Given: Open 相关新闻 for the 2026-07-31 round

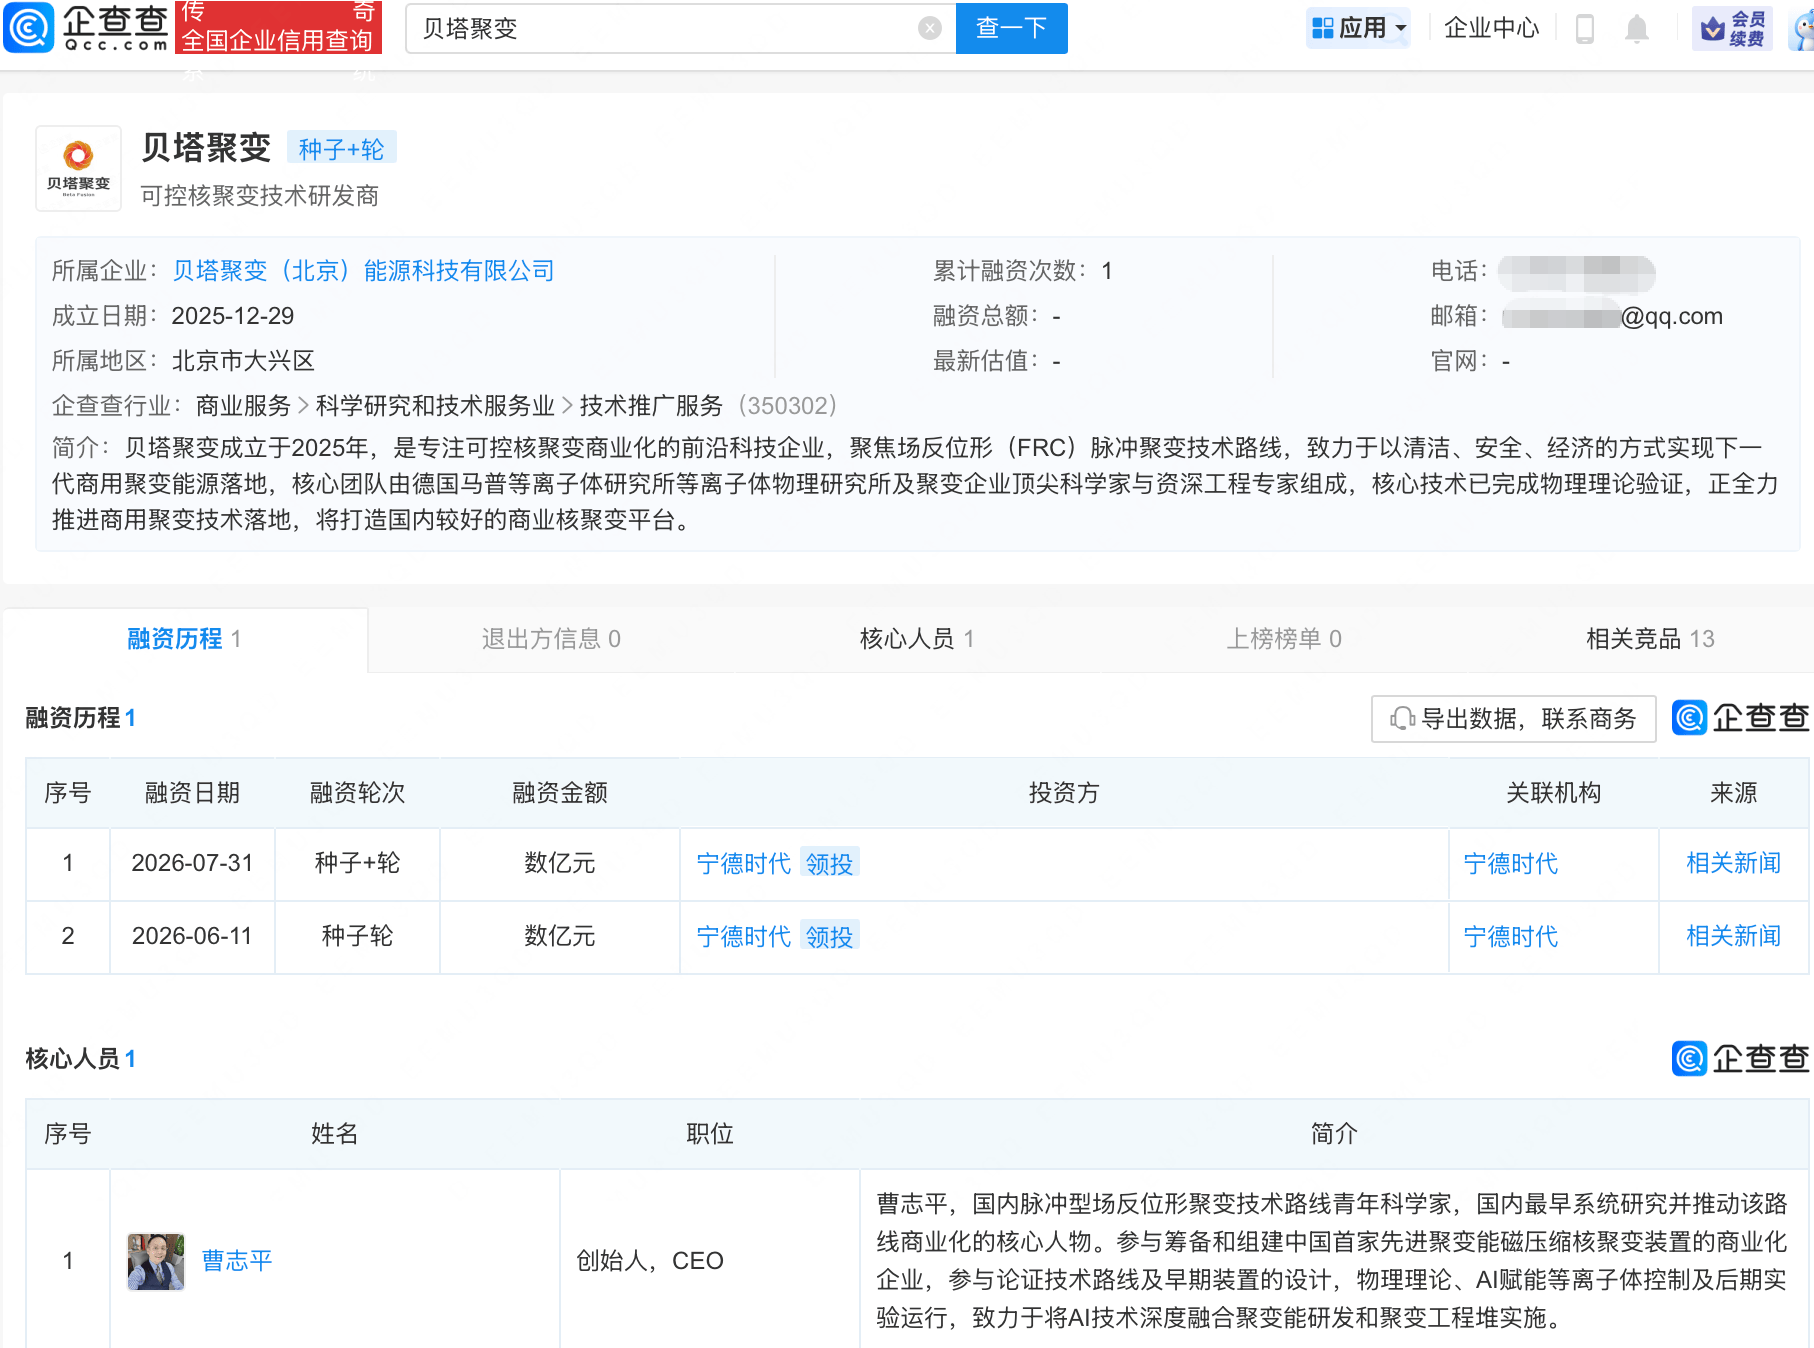Looking at the screenshot, I should (x=1733, y=863).
